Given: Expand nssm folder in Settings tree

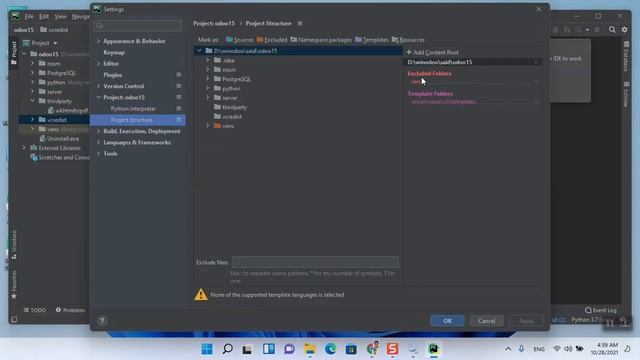Looking at the screenshot, I should [207, 69].
